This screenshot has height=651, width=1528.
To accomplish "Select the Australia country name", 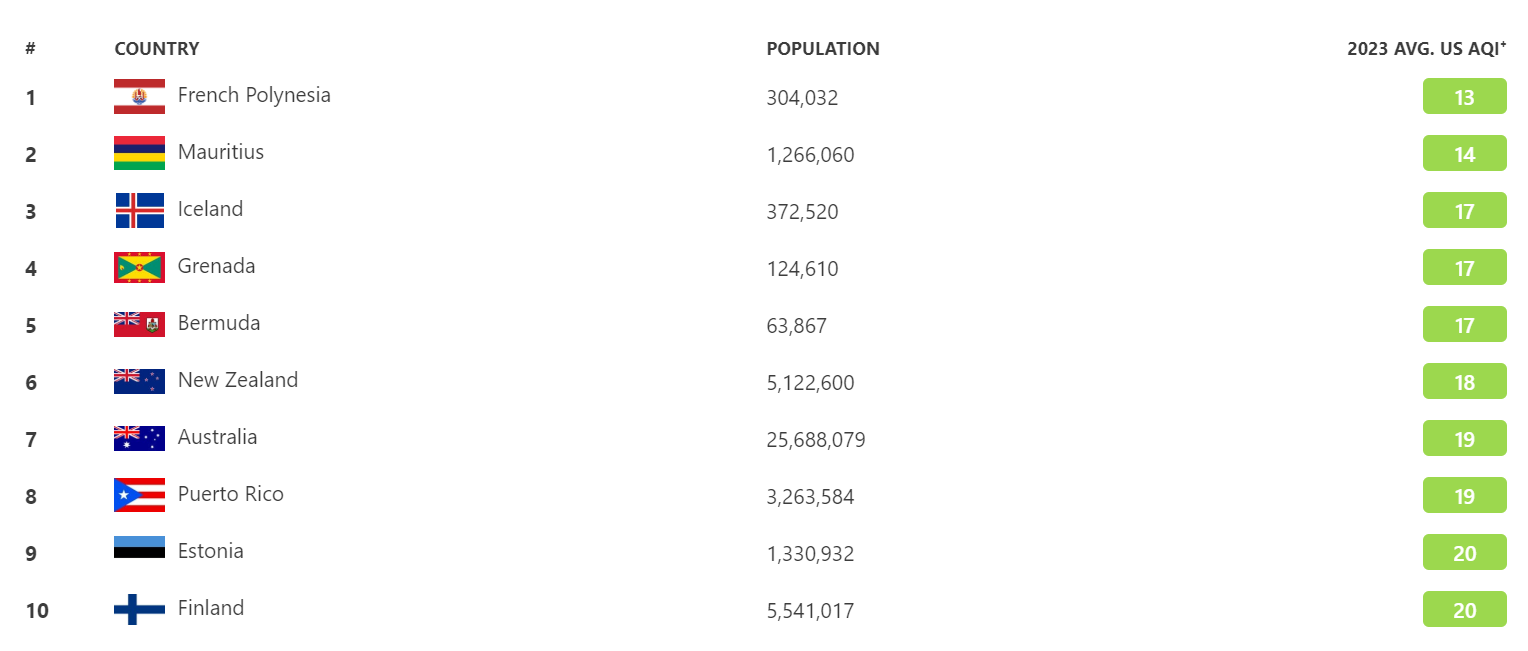I will click(217, 437).
